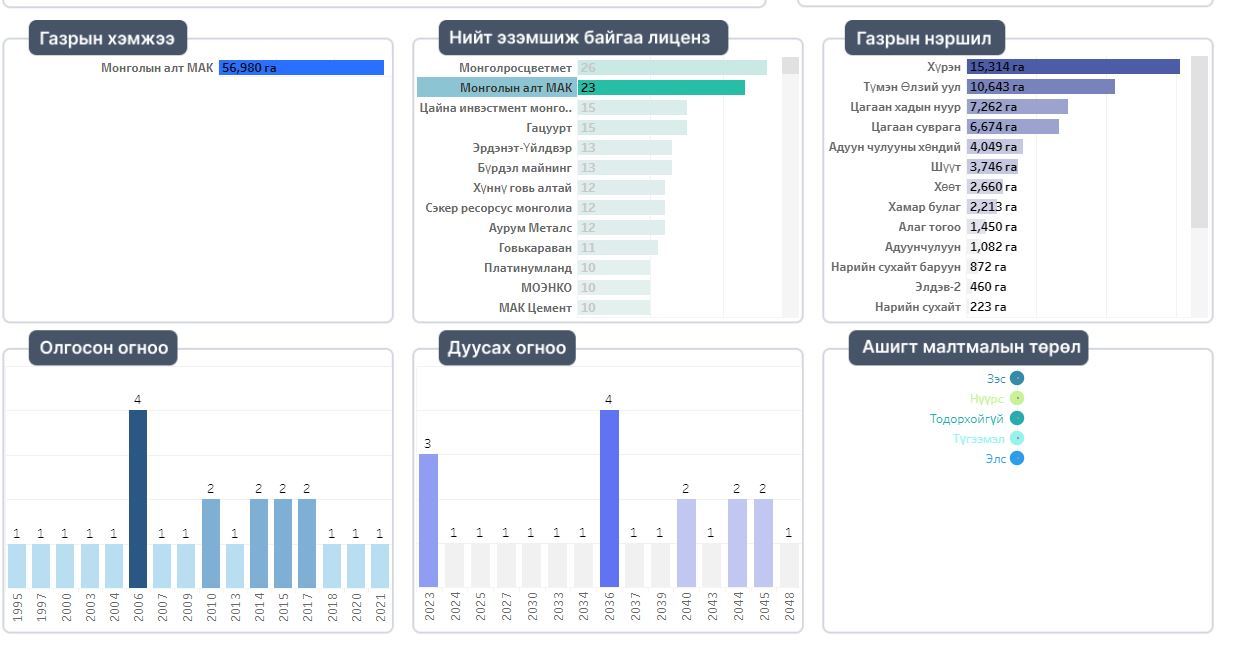Click the 2036 bar in Дуусах огноо
This screenshot has height=651, width=1233.
coord(609,498)
